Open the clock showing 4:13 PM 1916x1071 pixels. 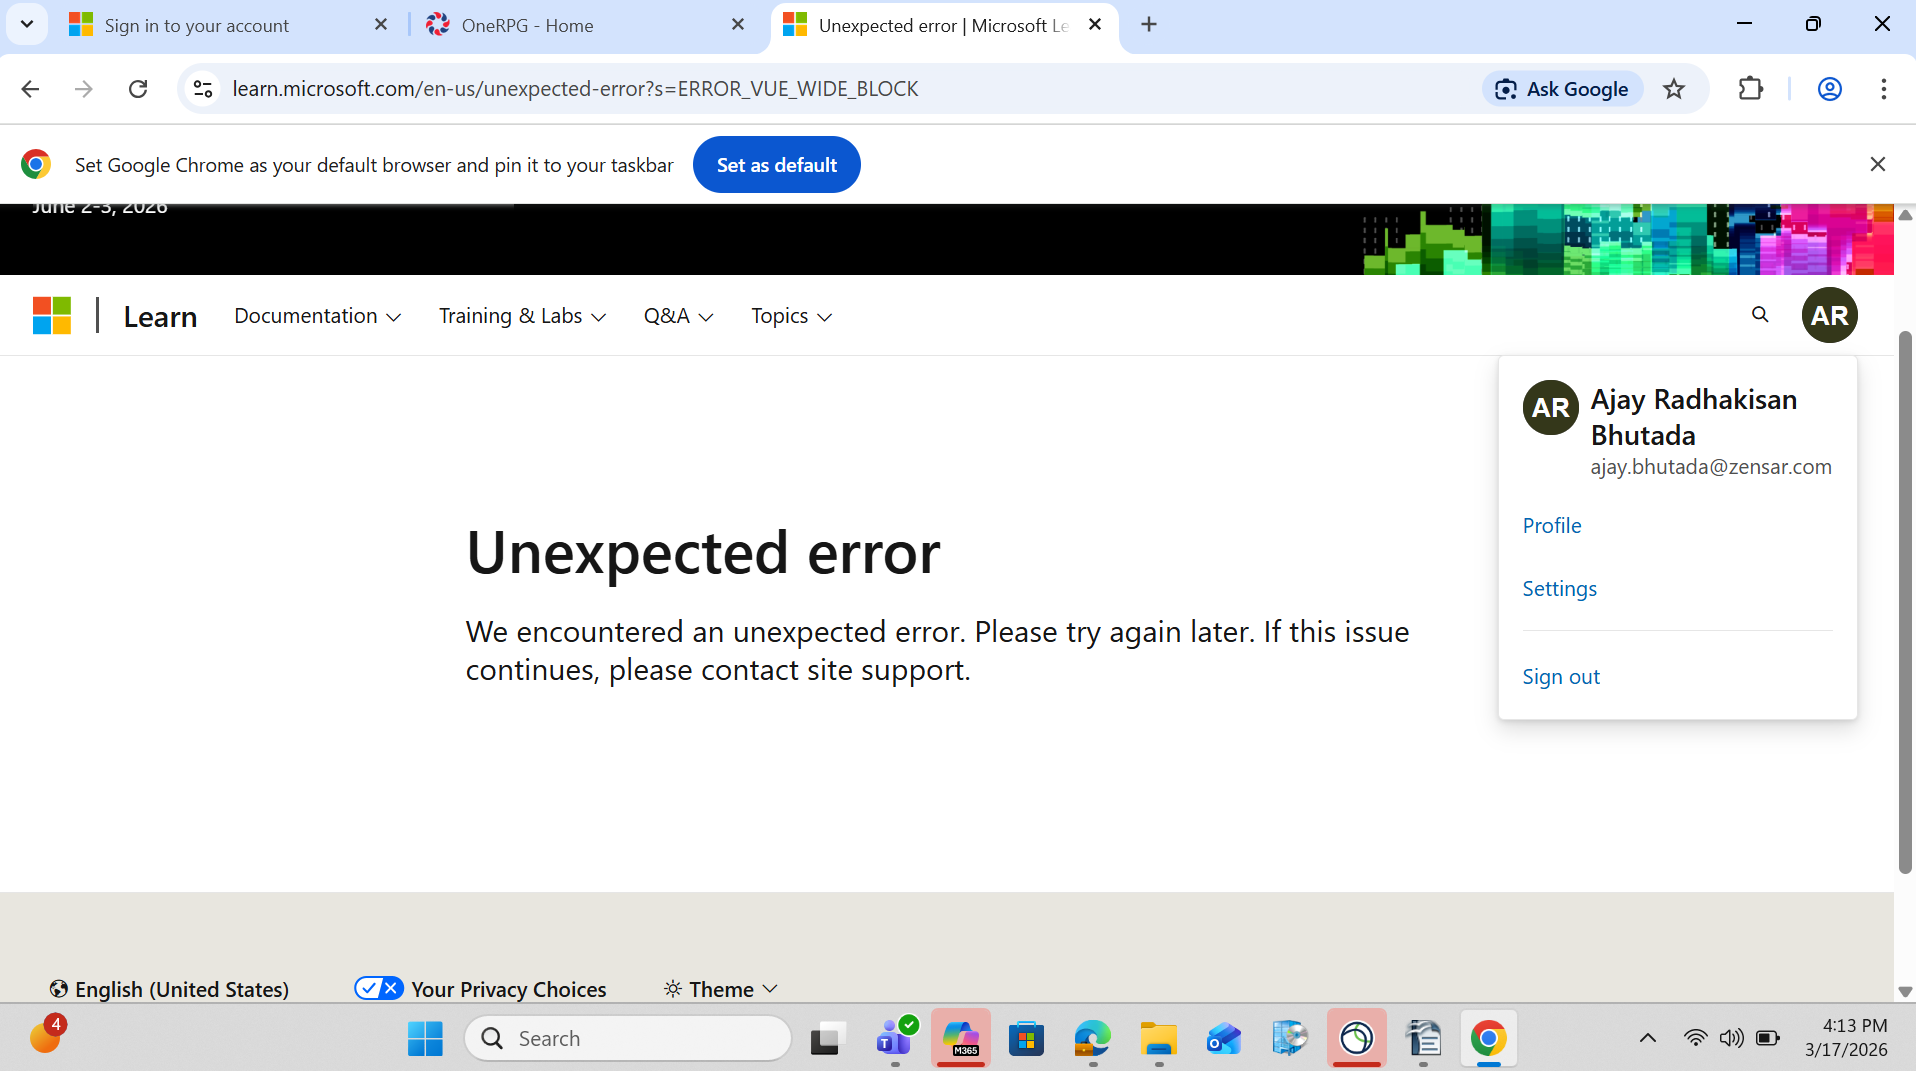coord(1846,1038)
